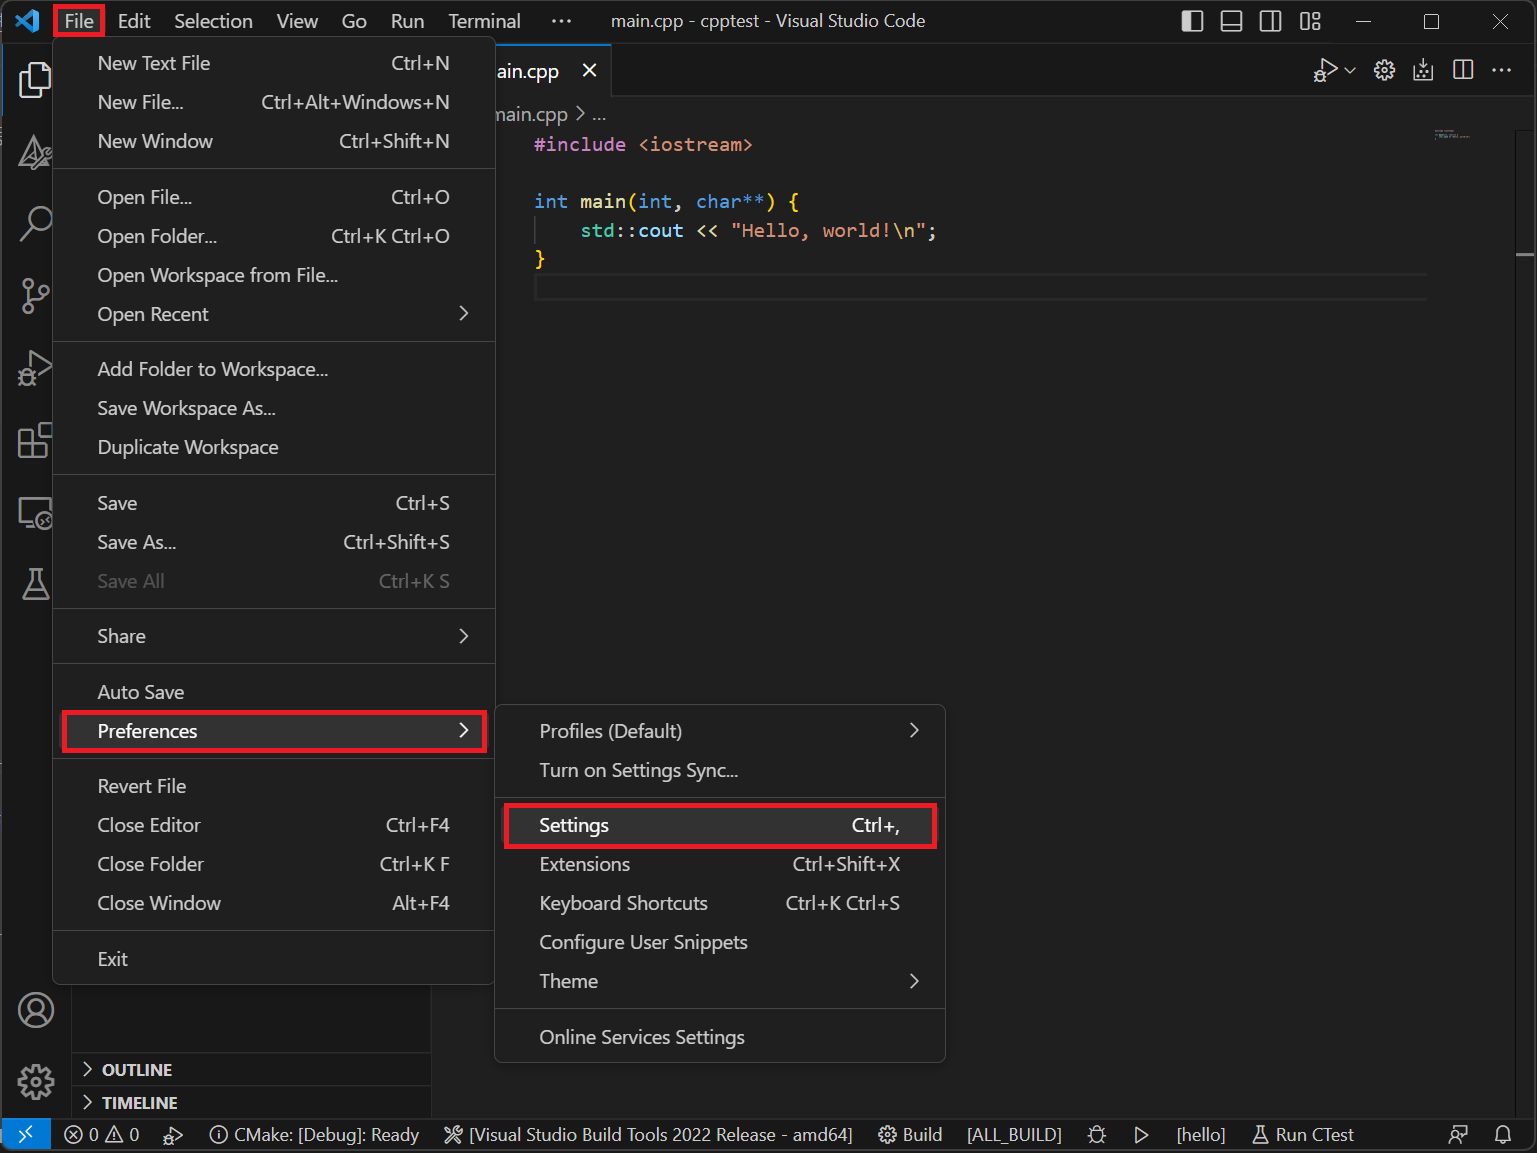
Task: Click Build in the status bar
Action: pyautogui.click(x=910, y=1135)
